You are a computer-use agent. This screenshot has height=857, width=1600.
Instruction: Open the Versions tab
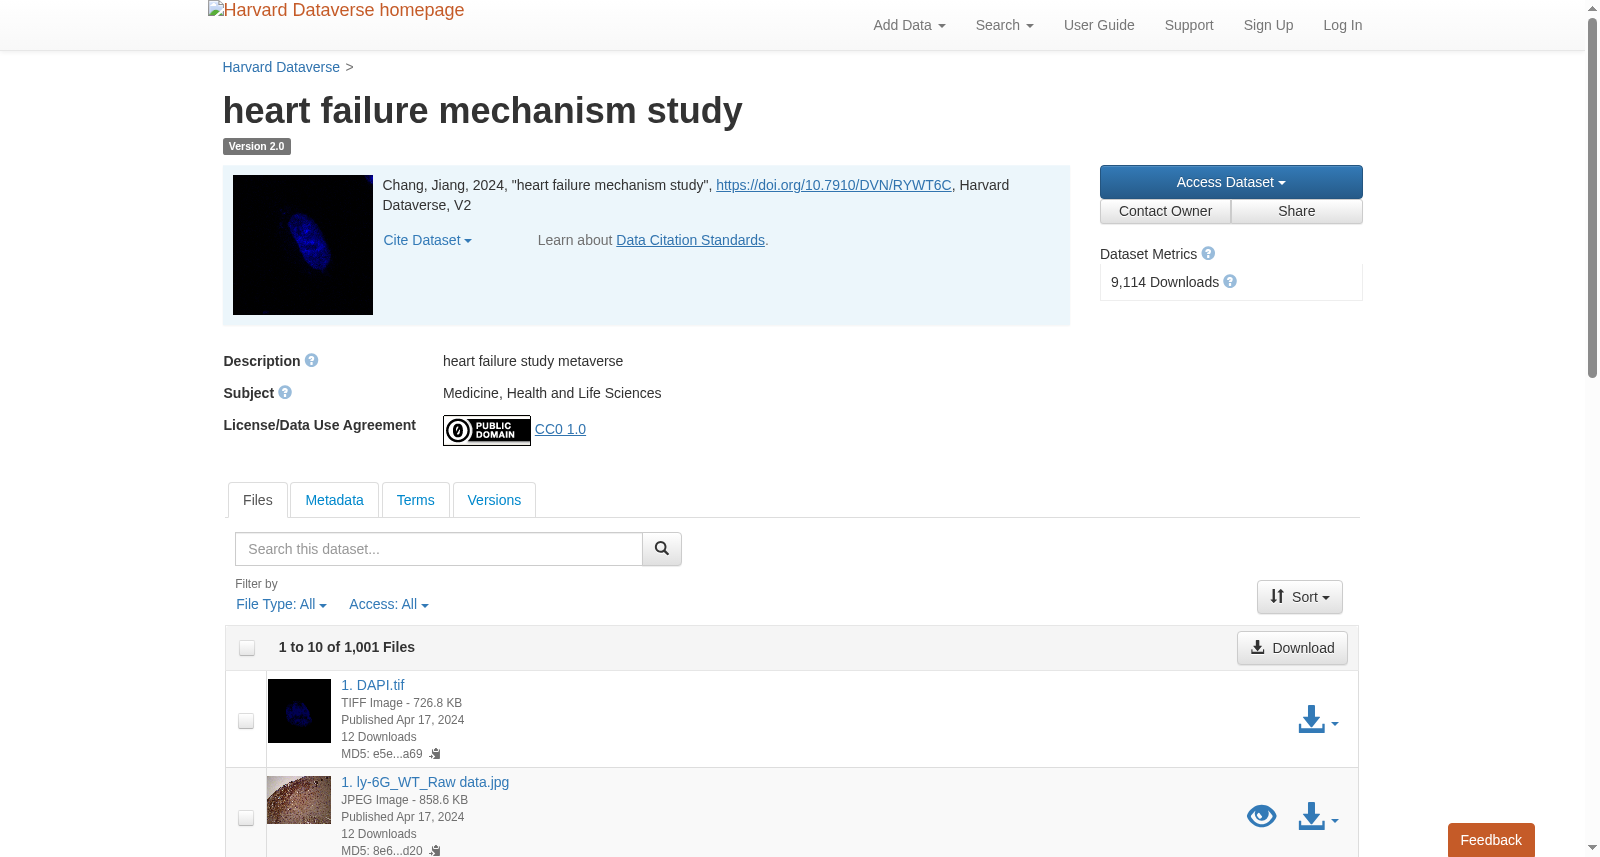(x=494, y=500)
